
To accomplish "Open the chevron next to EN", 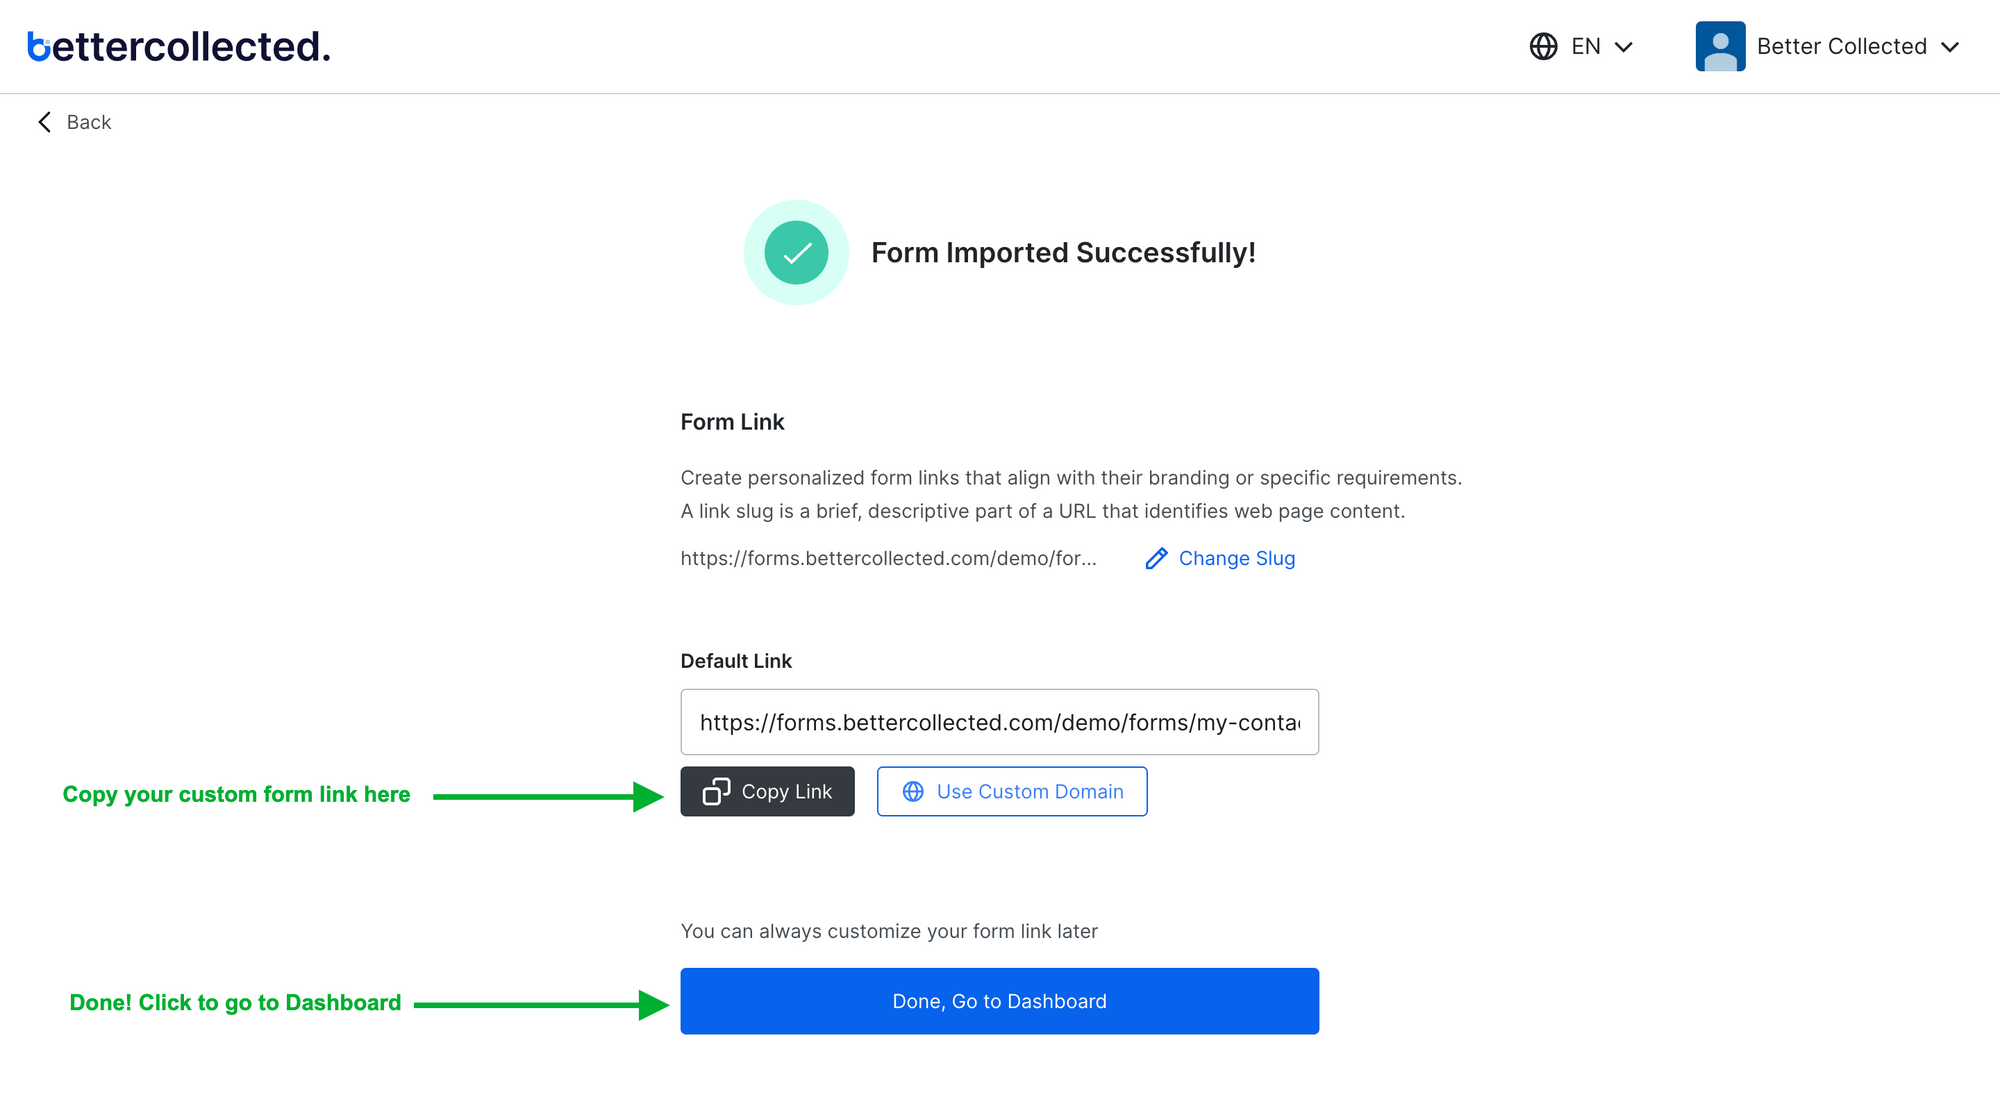I will [x=1625, y=46].
